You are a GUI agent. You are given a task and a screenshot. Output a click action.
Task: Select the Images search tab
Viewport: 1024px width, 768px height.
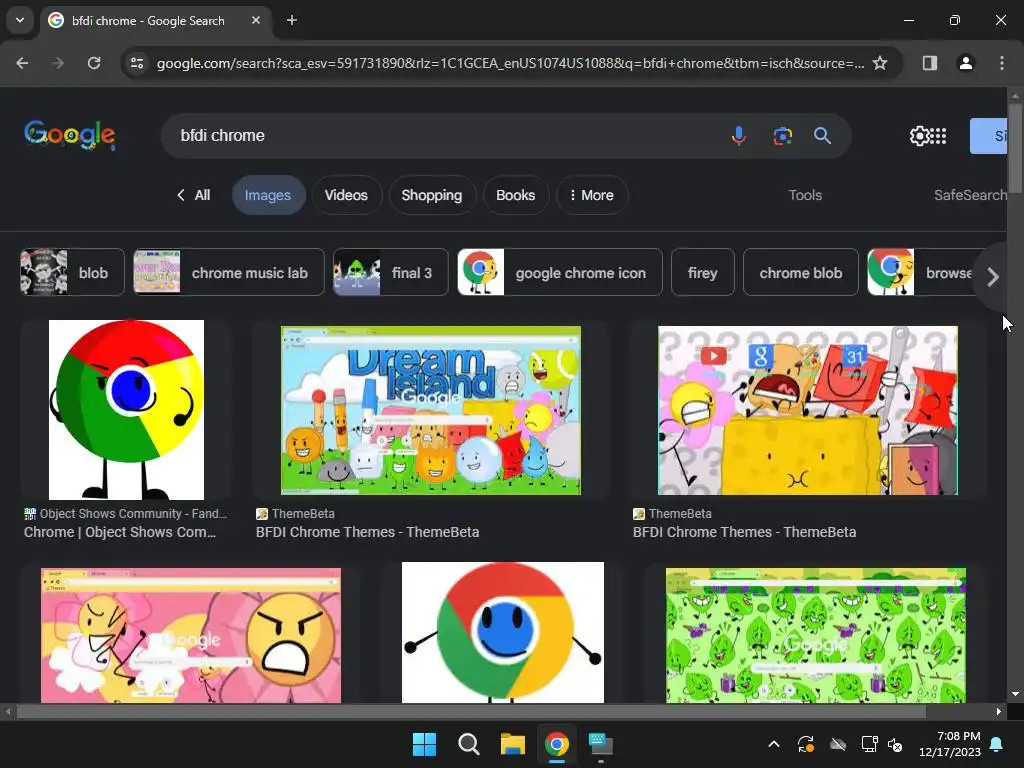click(268, 195)
